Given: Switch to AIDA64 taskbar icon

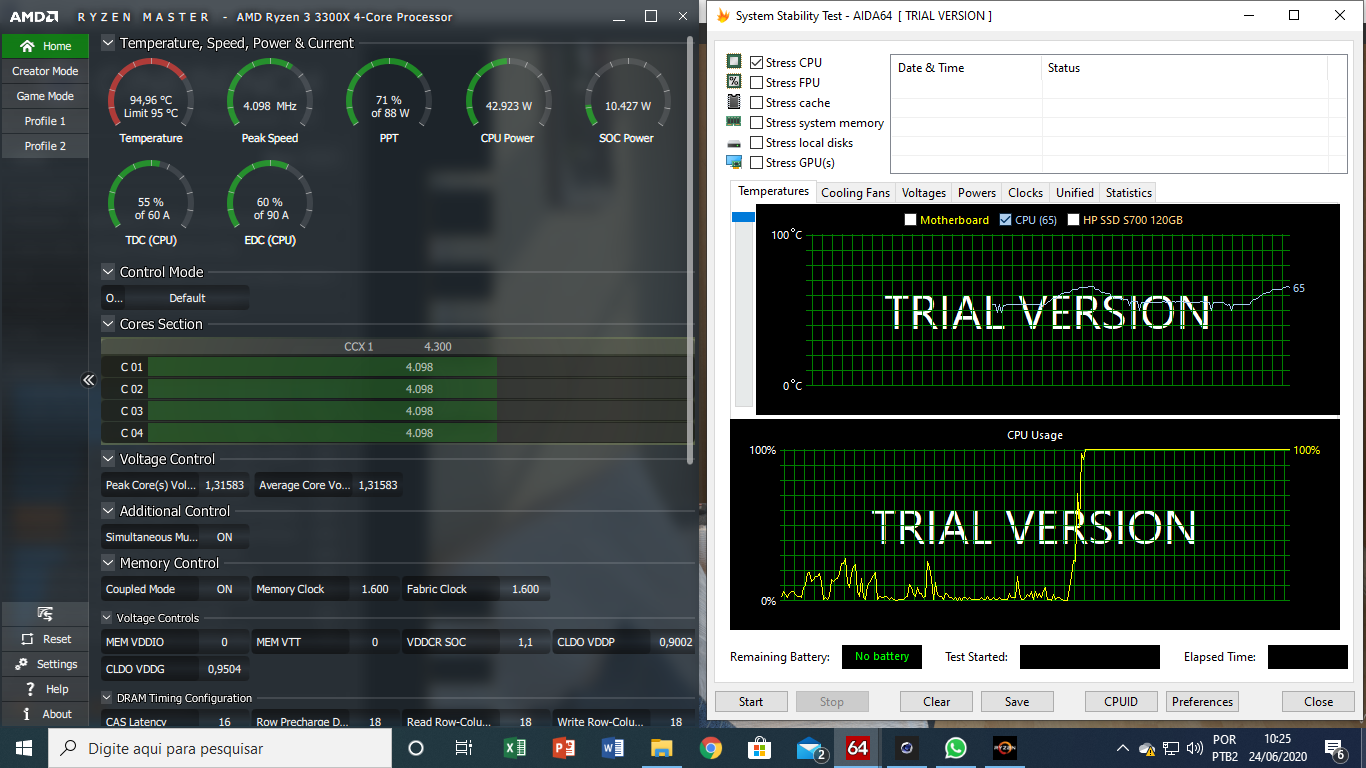Looking at the screenshot, I should coord(858,748).
